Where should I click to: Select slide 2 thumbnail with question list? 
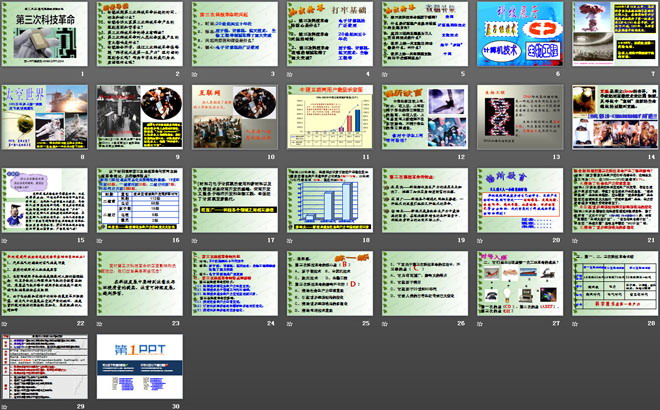(140, 34)
